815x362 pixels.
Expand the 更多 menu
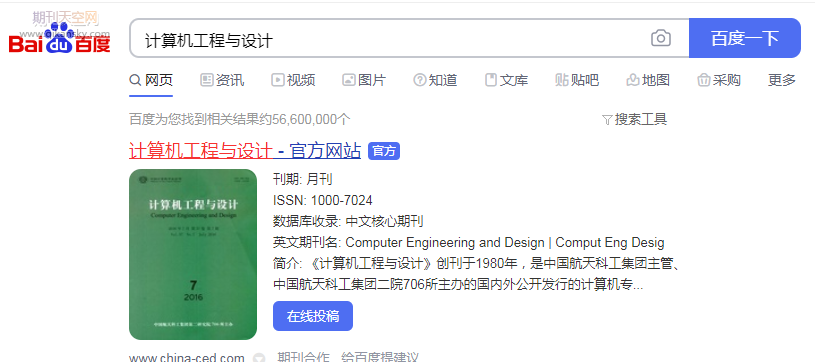coord(782,80)
